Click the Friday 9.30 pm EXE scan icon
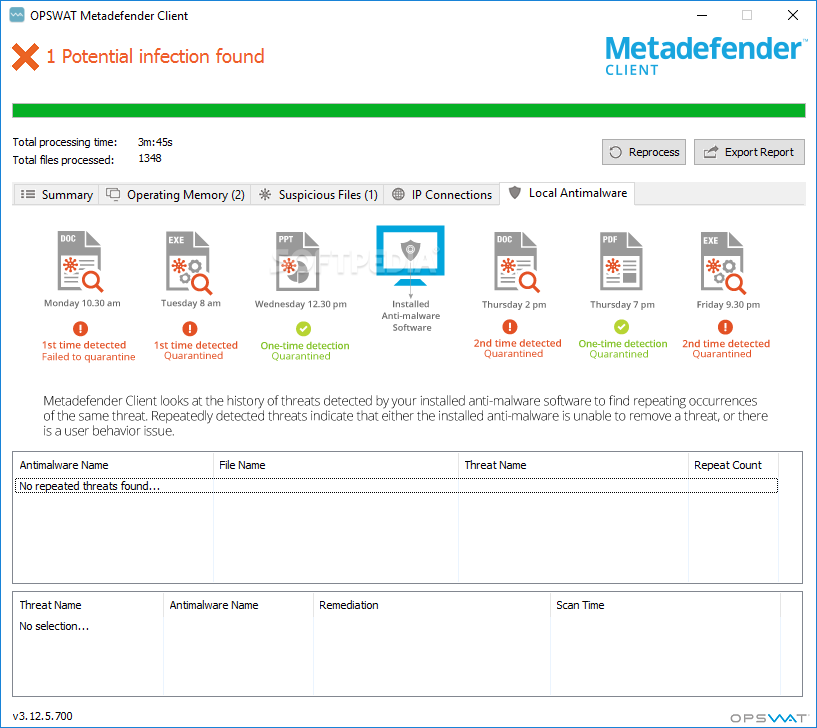817x728 pixels. click(723, 263)
